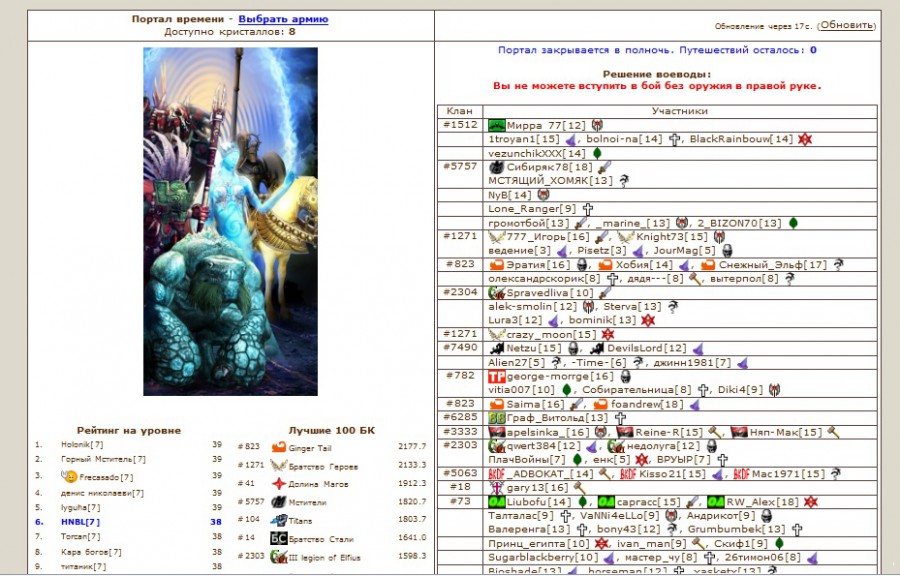Screen dimensions: 900x576
Task: Click the red star icon after crazy_moon[15]
Action: 607,334
